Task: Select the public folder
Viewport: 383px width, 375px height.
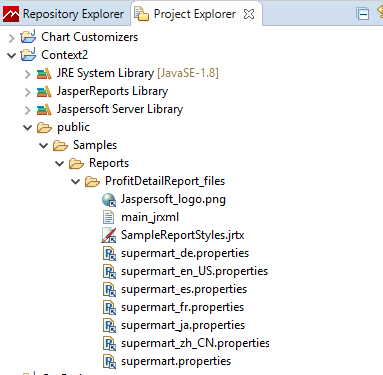Action: [x=73, y=127]
